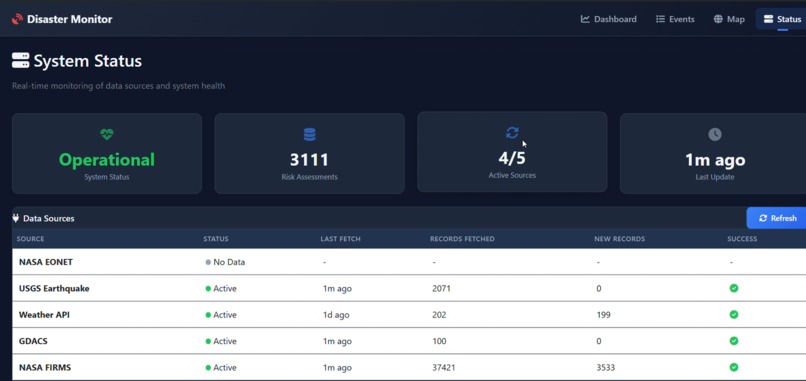Click the SUCCESS column header
The image size is (806, 381).
tap(742, 239)
